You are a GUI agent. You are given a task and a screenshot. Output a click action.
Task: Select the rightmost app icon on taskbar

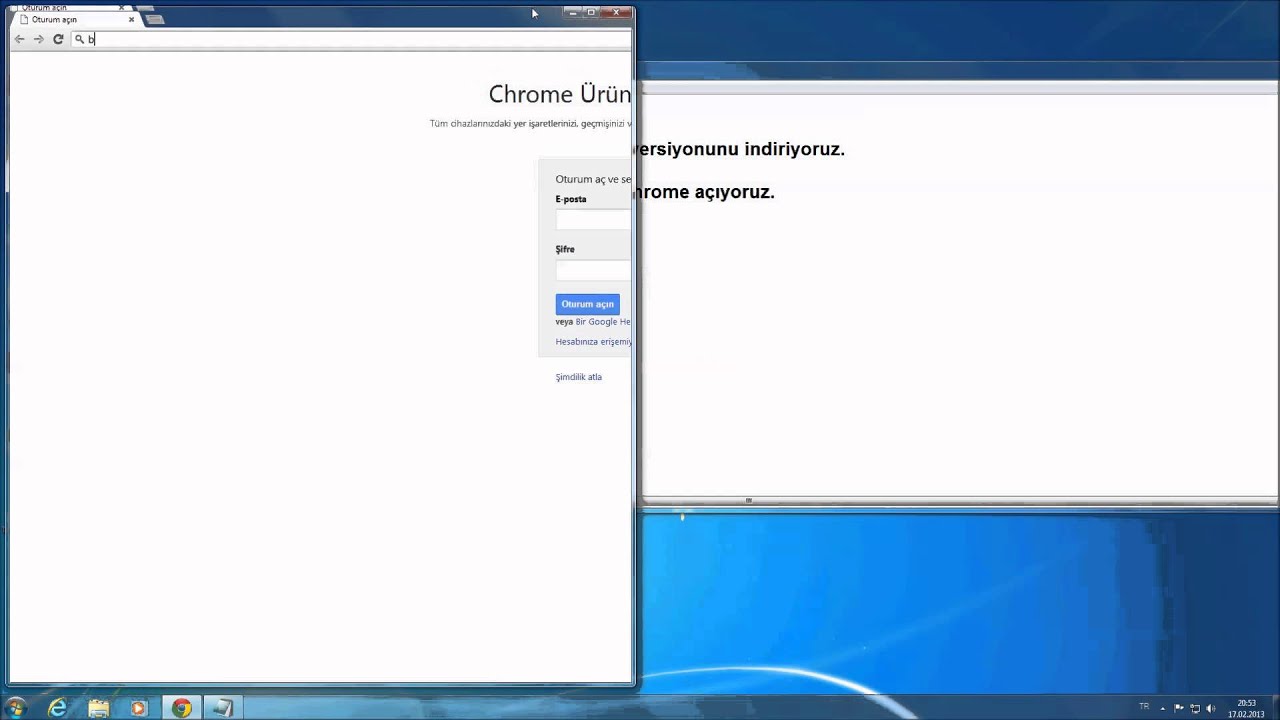(x=222, y=708)
